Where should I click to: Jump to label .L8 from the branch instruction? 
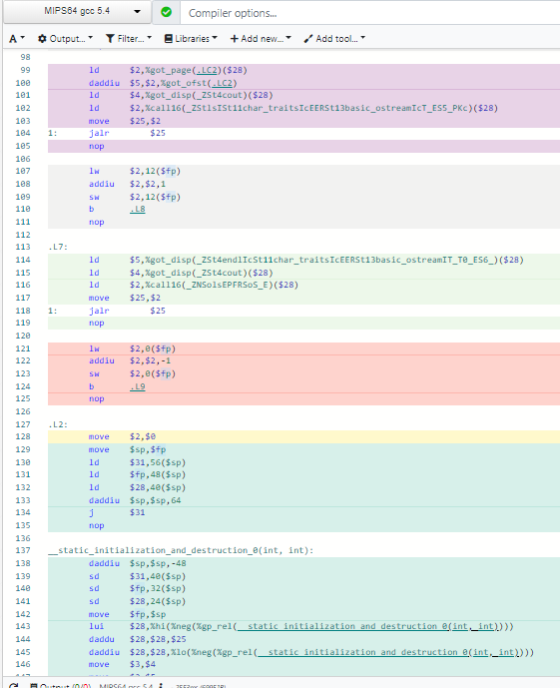point(137,209)
